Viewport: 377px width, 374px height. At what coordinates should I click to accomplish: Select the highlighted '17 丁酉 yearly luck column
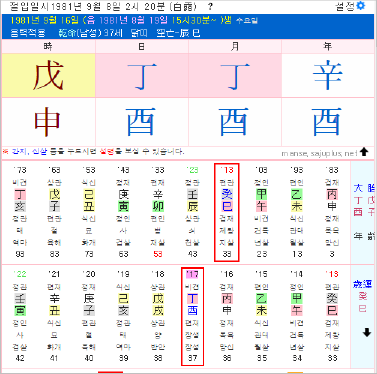pos(192,316)
